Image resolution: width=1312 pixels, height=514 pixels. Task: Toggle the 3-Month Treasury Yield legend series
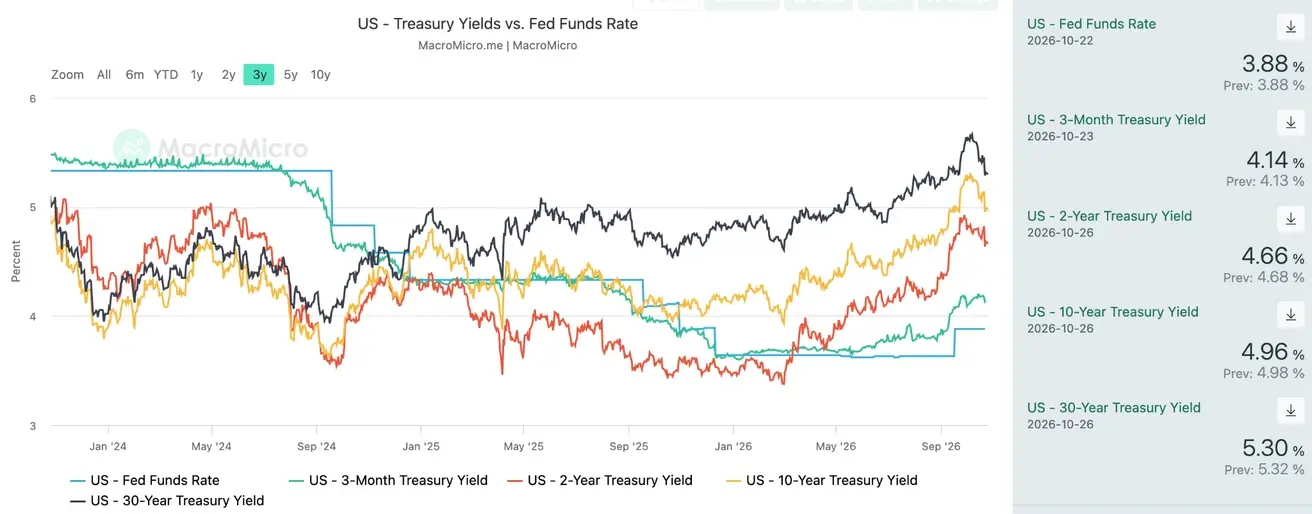388,480
